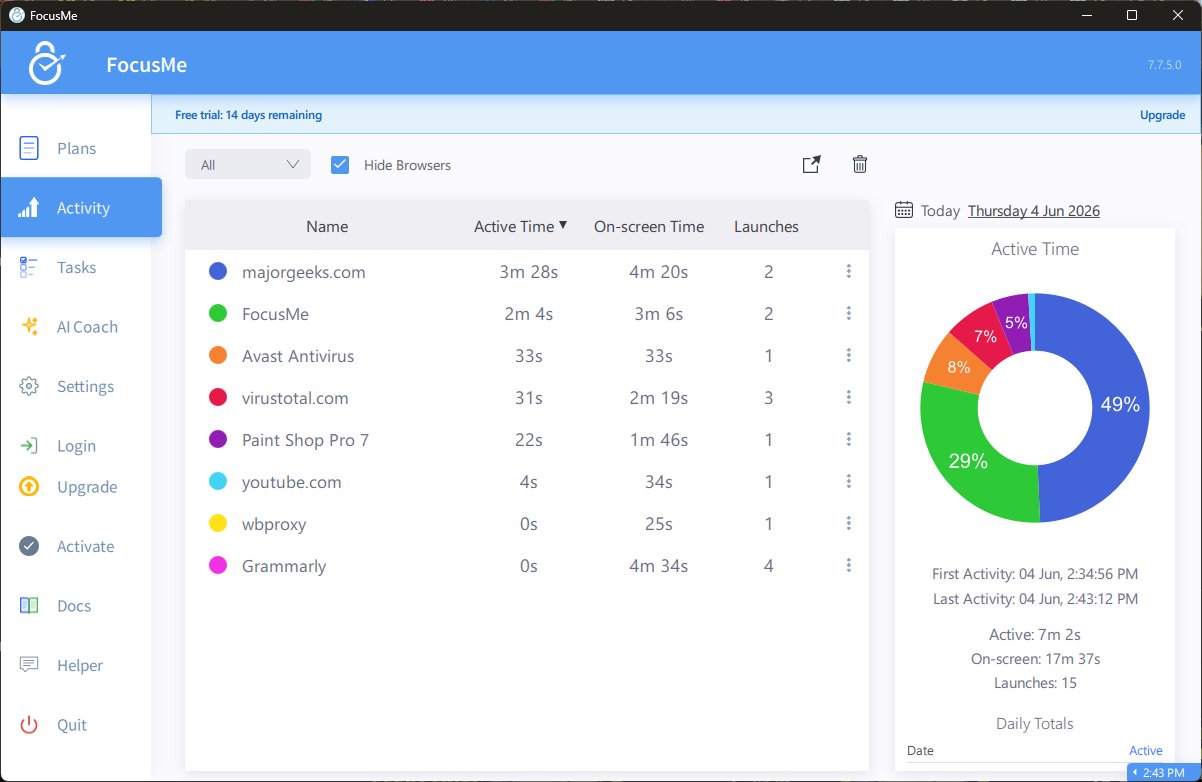Click the trash delete icon
Screen dimensions: 1202x782
(x=859, y=165)
